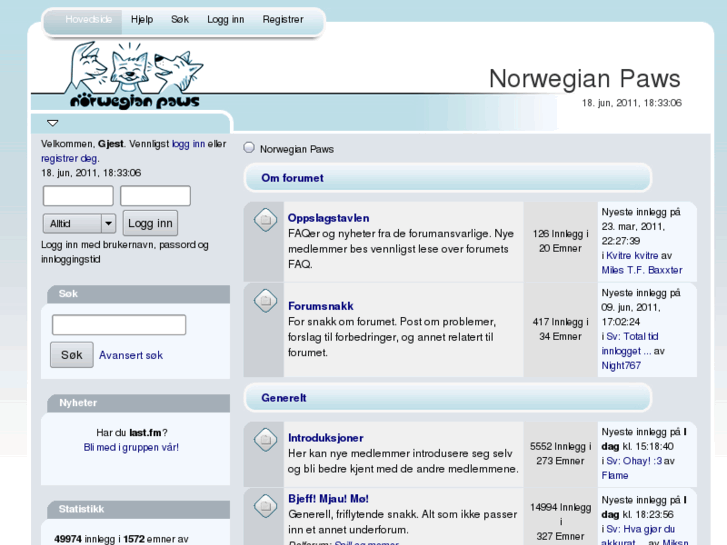This screenshot has width=727, height=545.
Task: Focus the sidebar search text field
Action: (x=119, y=325)
